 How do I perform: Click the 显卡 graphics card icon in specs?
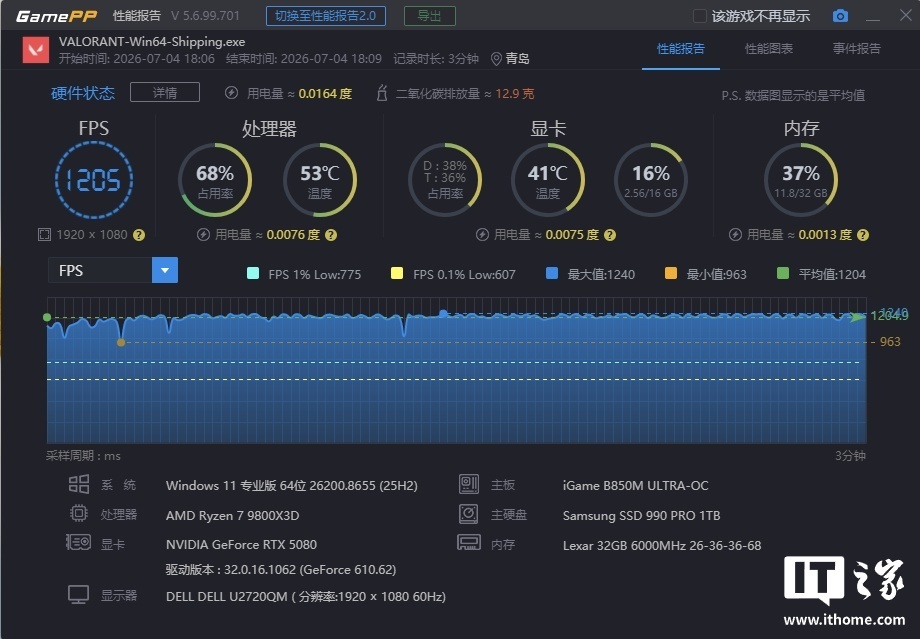tap(78, 542)
